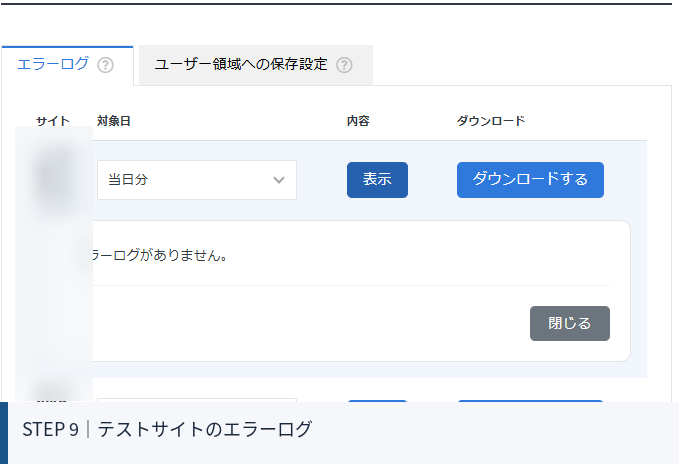Screen dimensions: 679x464
Task: Select the サイト column header
Action: (53, 121)
